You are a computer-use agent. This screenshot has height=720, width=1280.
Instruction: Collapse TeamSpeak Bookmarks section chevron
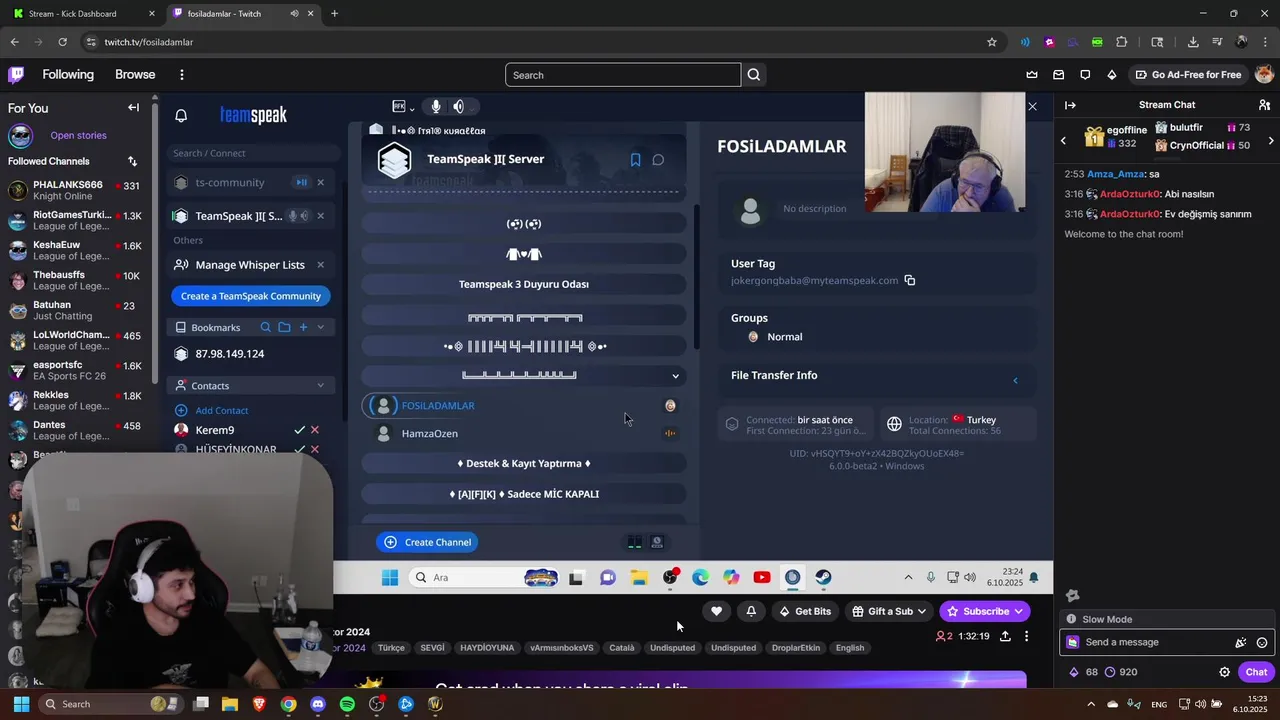(320, 327)
